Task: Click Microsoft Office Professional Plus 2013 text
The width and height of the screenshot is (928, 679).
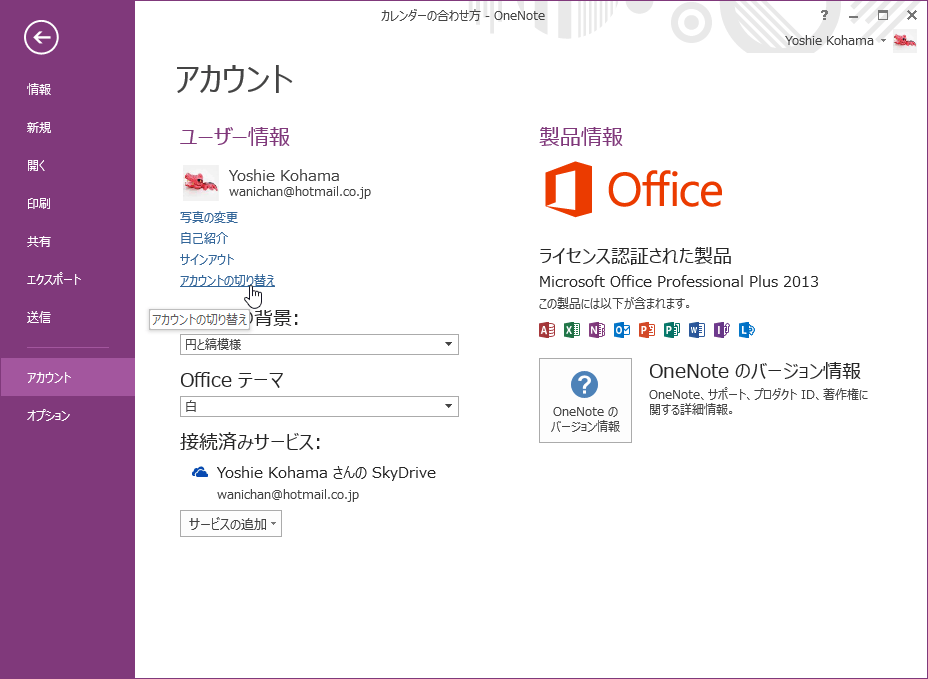Action: coord(679,281)
